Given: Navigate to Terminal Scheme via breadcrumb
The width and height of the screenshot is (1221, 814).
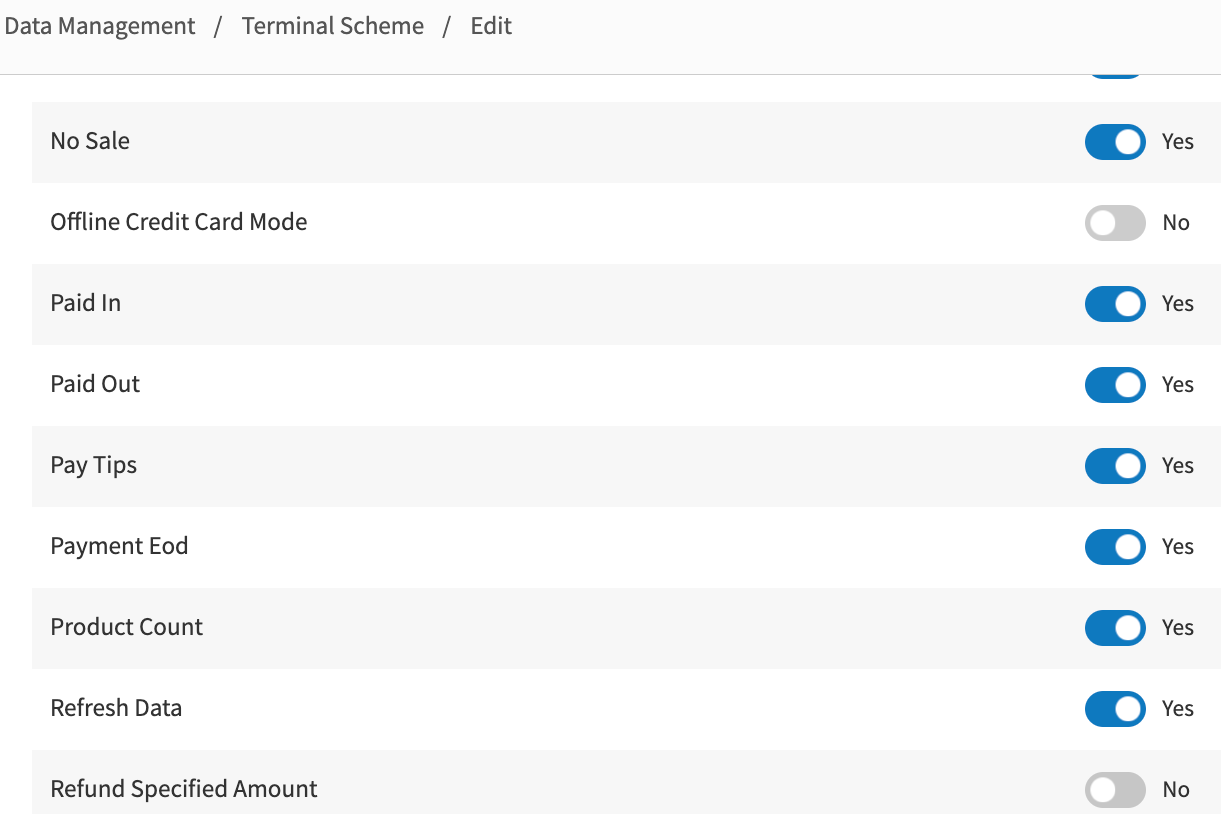Looking at the screenshot, I should pos(332,26).
